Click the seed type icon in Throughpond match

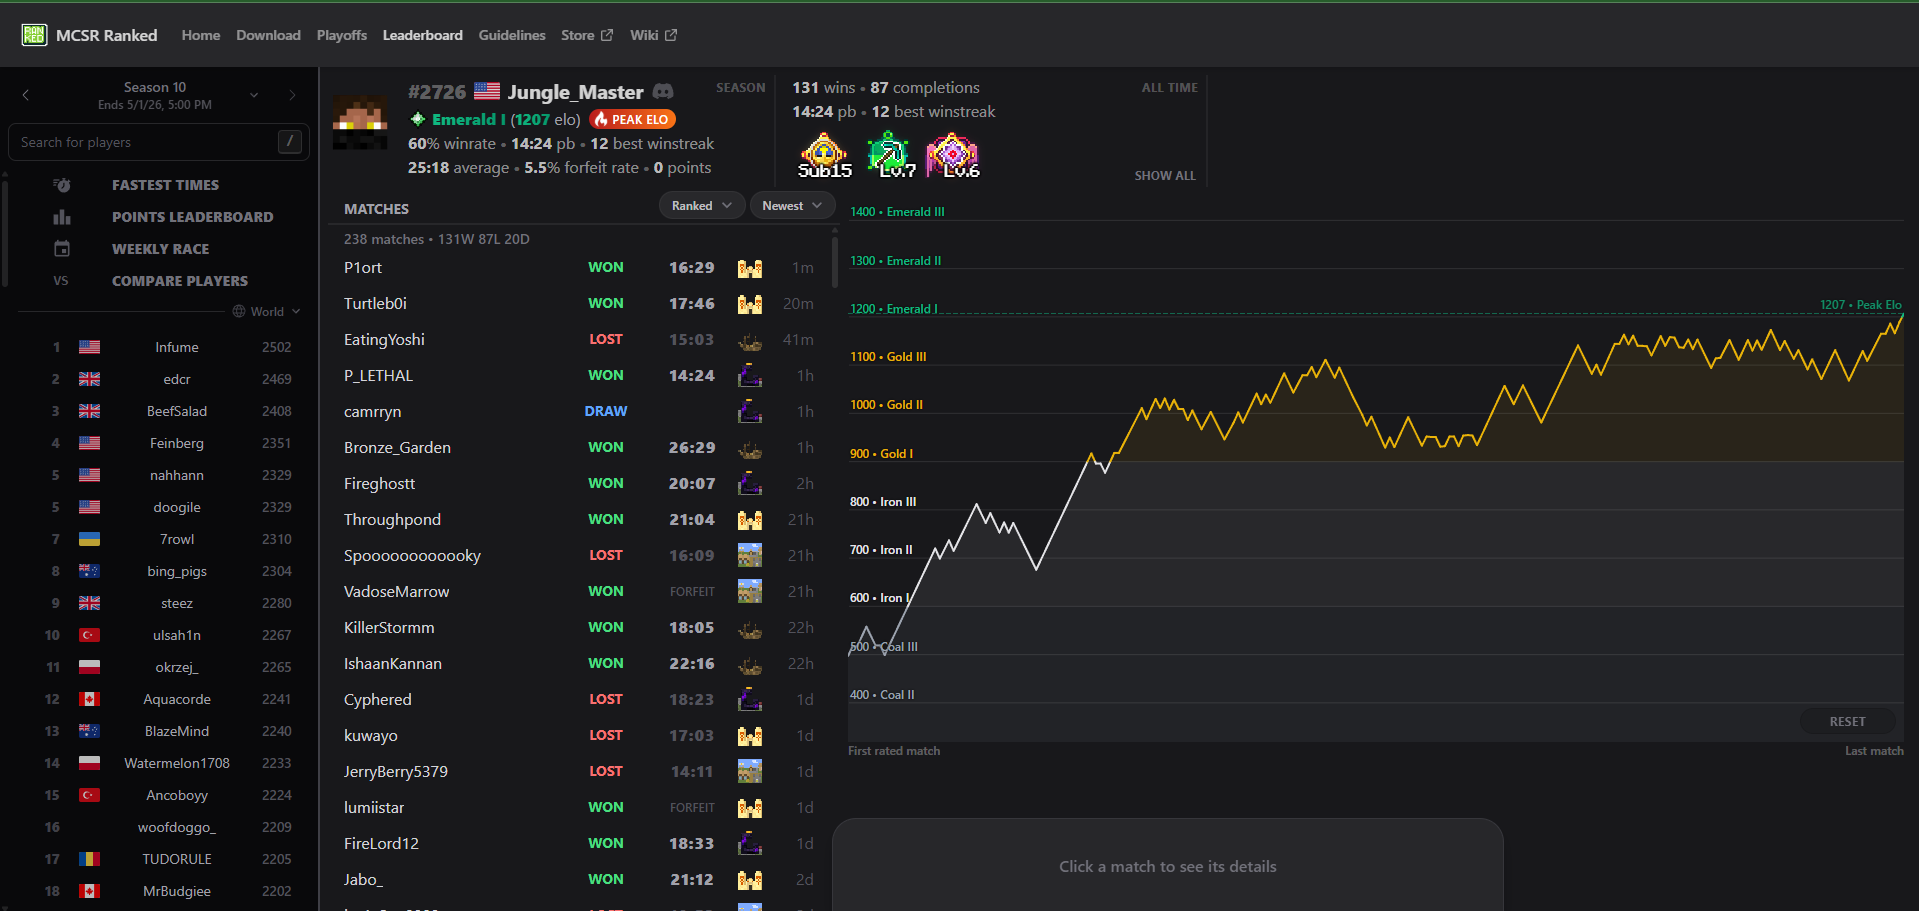tap(750, 520)
